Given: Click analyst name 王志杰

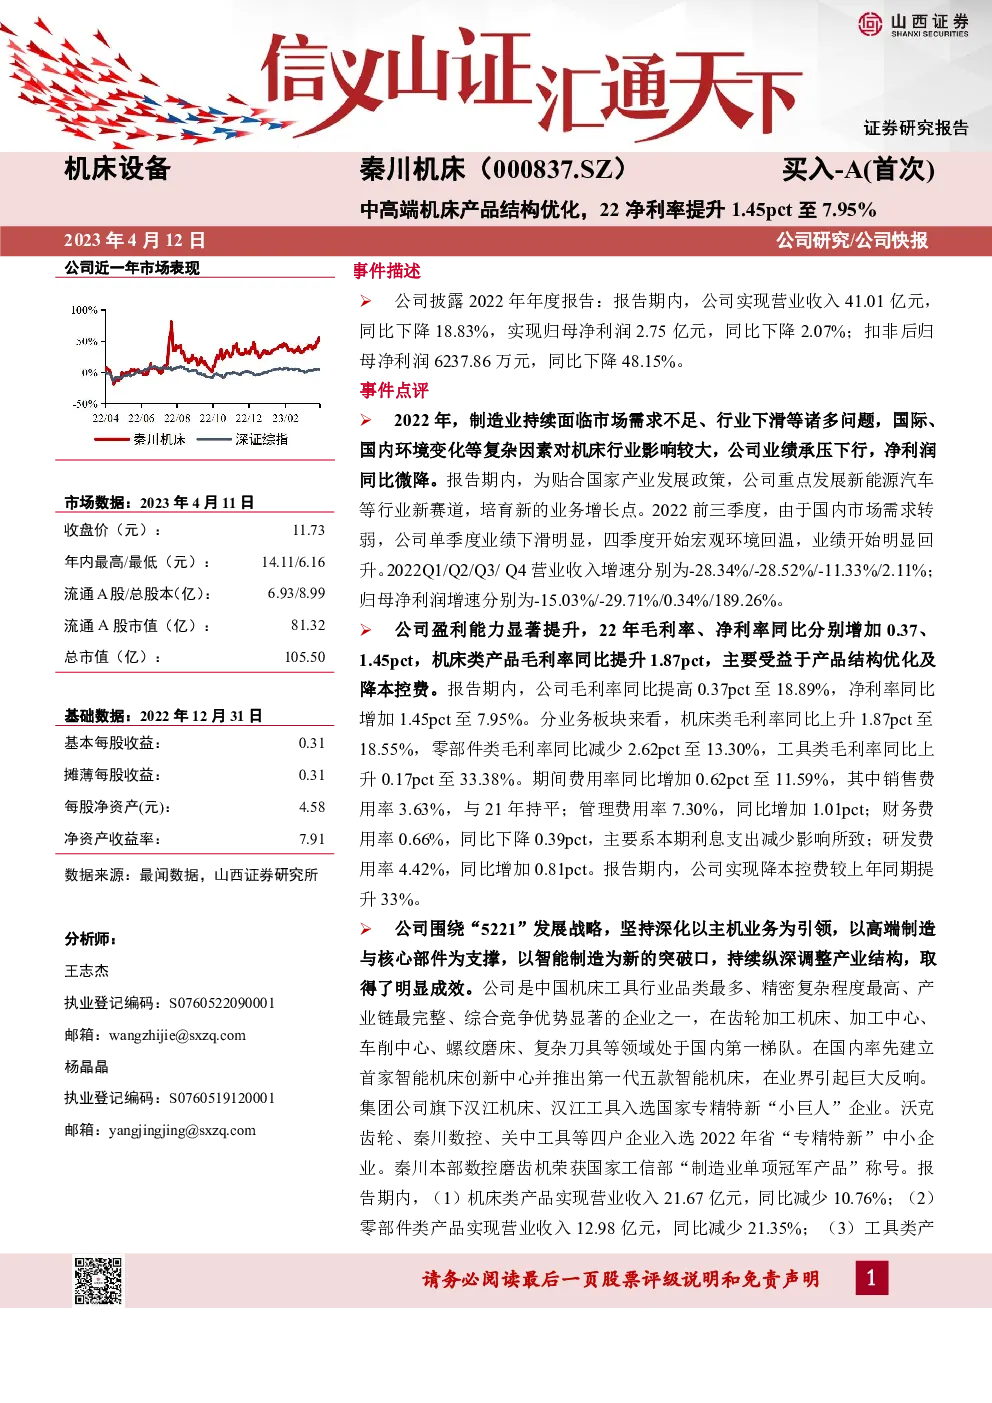Looking at the screenshot, I should pyautogui.click(x=87, y=971).
